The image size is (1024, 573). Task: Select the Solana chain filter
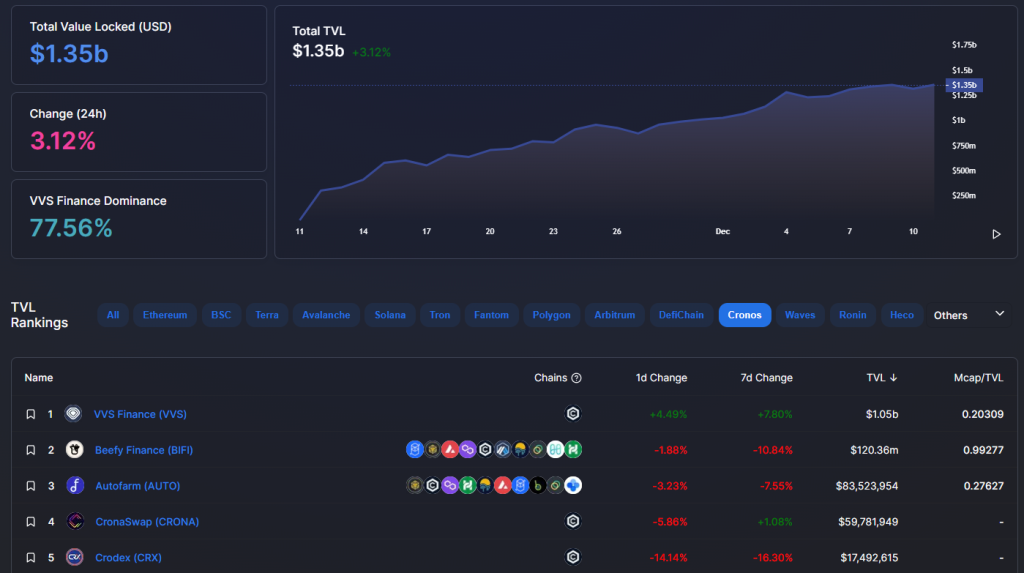click(390, 315)
